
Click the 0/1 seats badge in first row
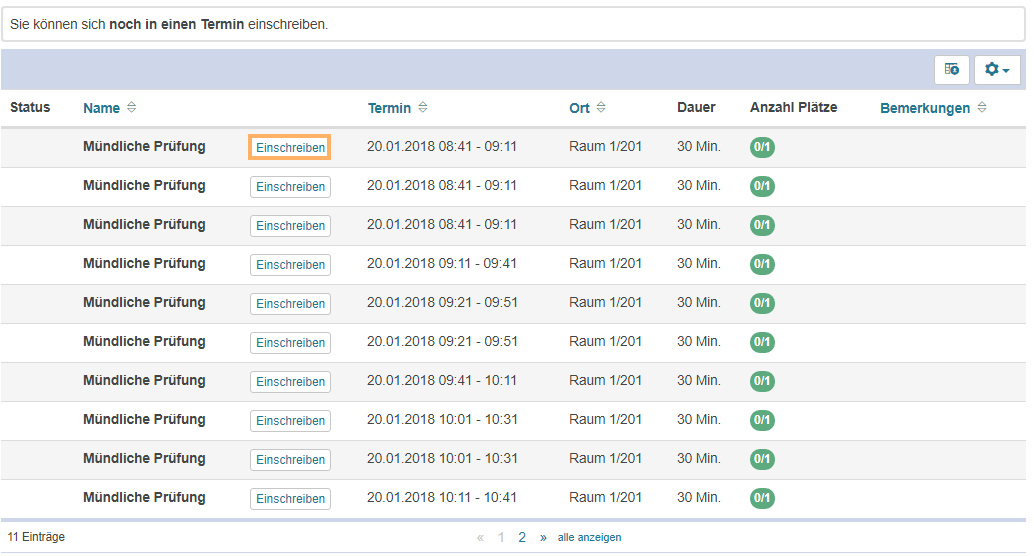(x=762, y=147)
